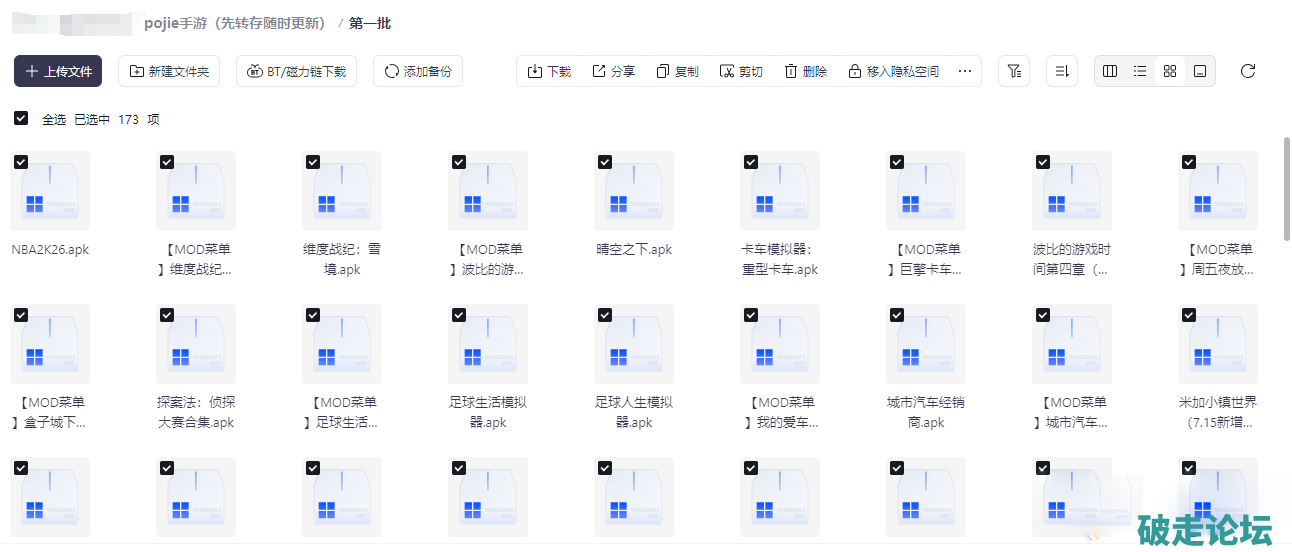Screen dimensions: 1292x552
Task: Switch to large thumbnail view
Action: point(1200,71)
